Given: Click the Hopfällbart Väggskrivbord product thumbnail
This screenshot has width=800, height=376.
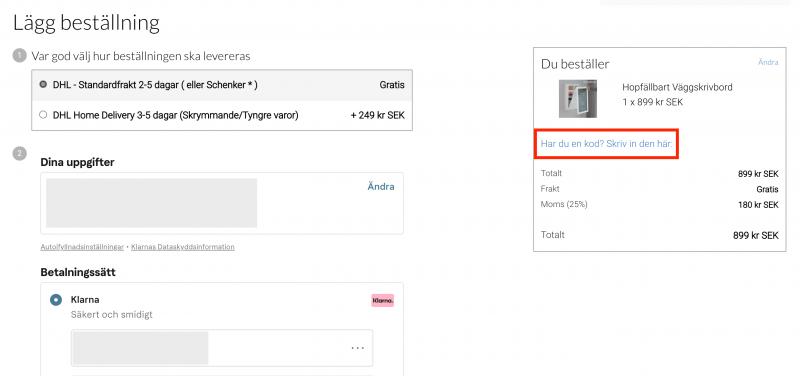Looking at the screenshot, I should [x=578, y=98].
